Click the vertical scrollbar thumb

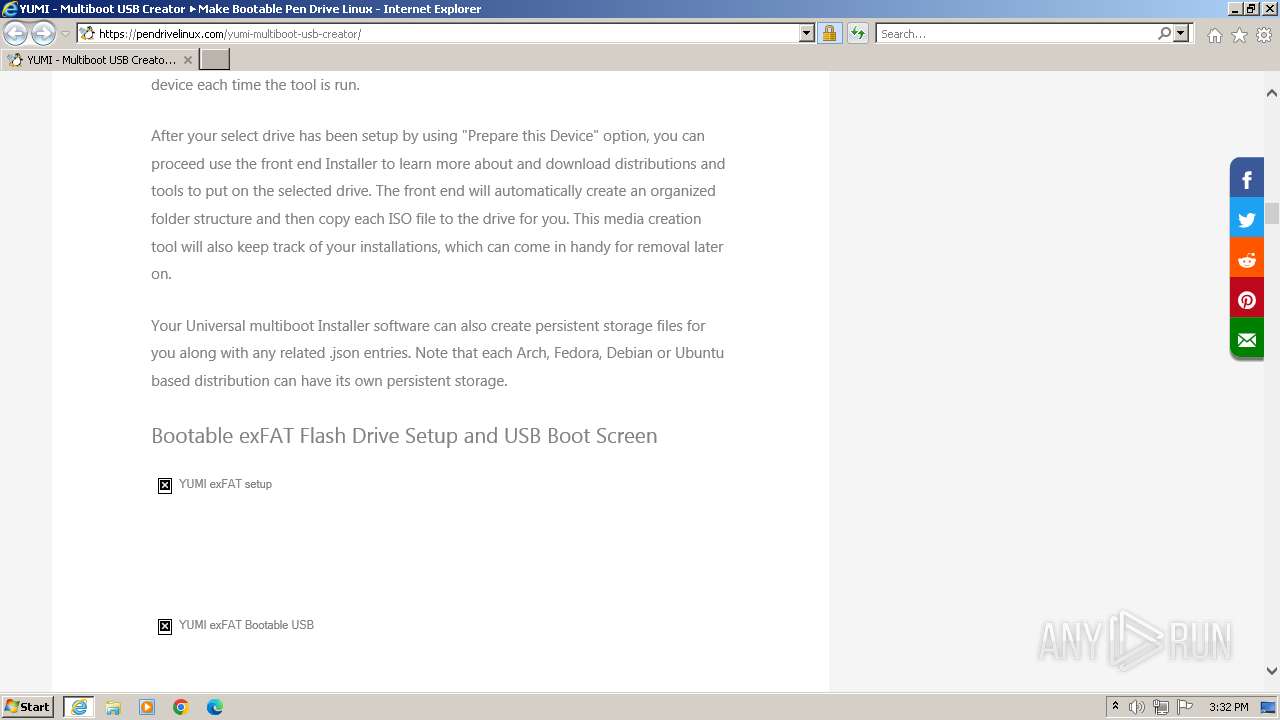pos(1272,214)
